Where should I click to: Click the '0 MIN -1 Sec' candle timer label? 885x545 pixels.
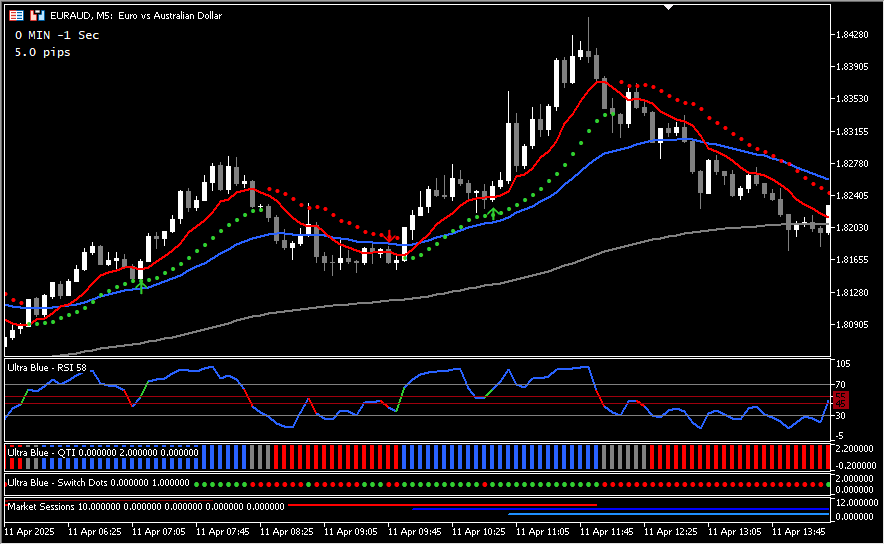click(x=57, y=35)
